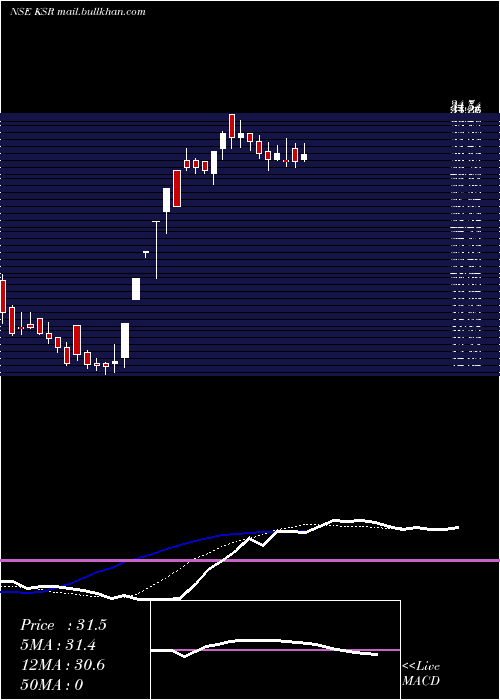500x700 pixels.
Task: Click the Live MACD inset chart box
Action: click(275, 650)
